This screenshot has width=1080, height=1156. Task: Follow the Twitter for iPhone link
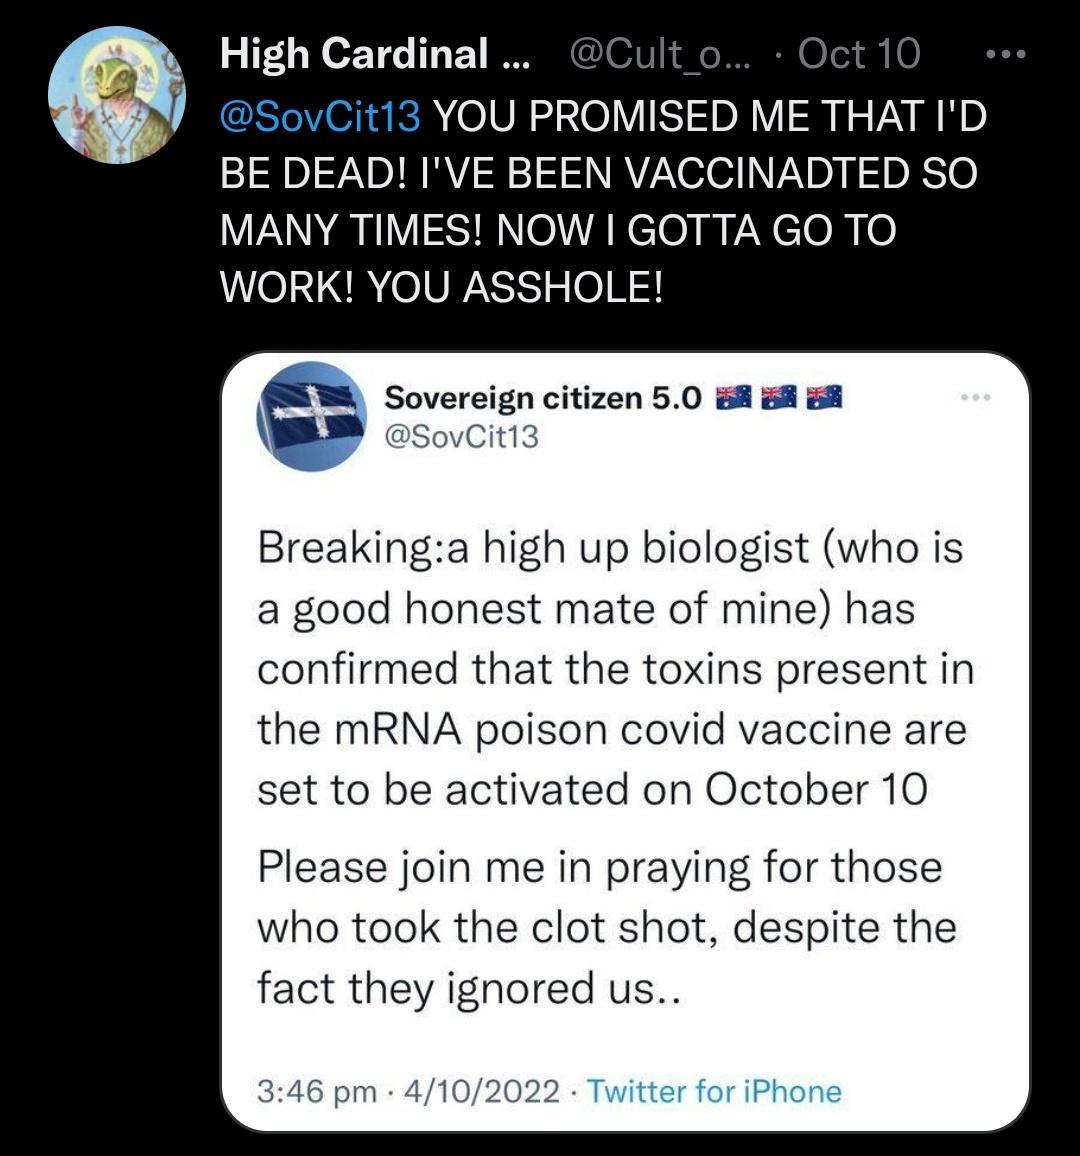click(x=714, y=1090)
